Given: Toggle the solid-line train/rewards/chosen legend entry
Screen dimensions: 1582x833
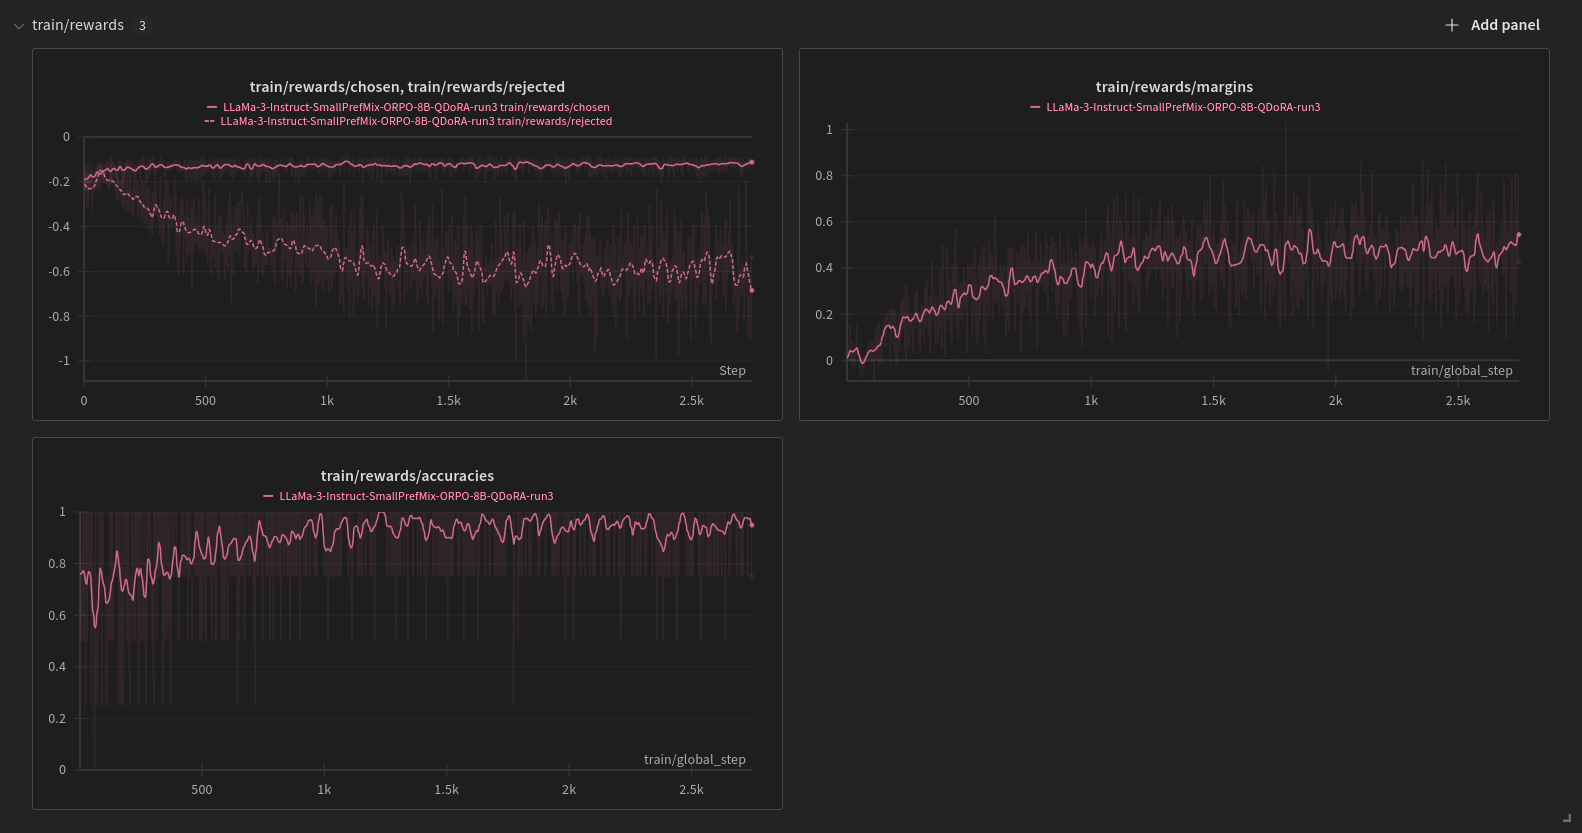Looking at the screenshot, I should pyautogui.click(x=416, y=107).
